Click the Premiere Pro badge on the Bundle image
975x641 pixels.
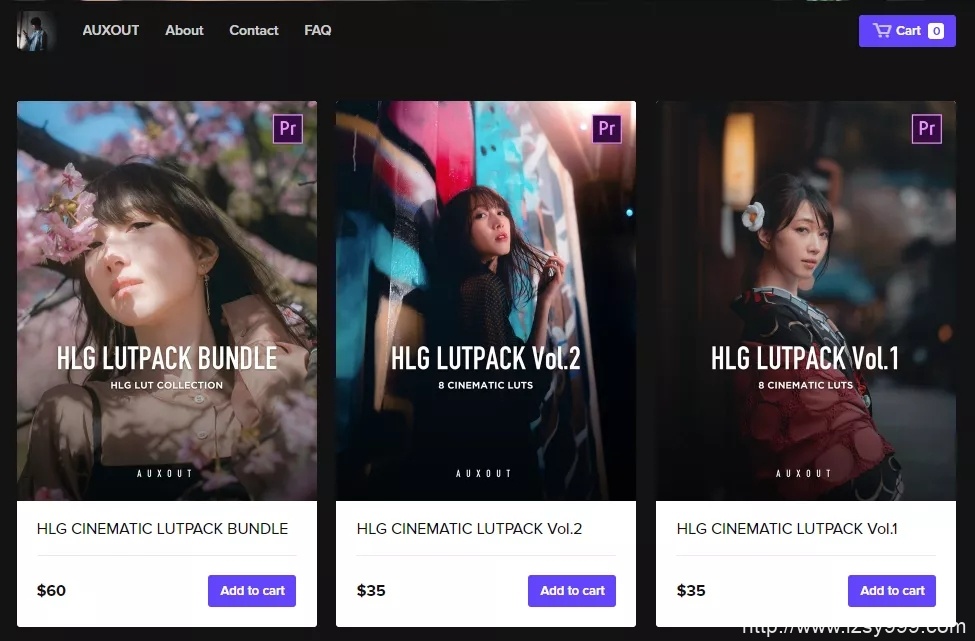[288, 129]
